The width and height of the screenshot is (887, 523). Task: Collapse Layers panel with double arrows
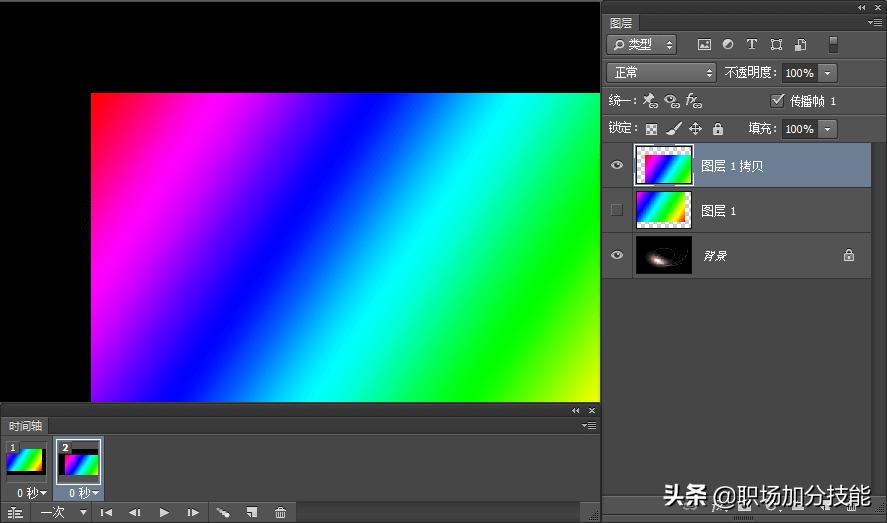coord(861,7)
